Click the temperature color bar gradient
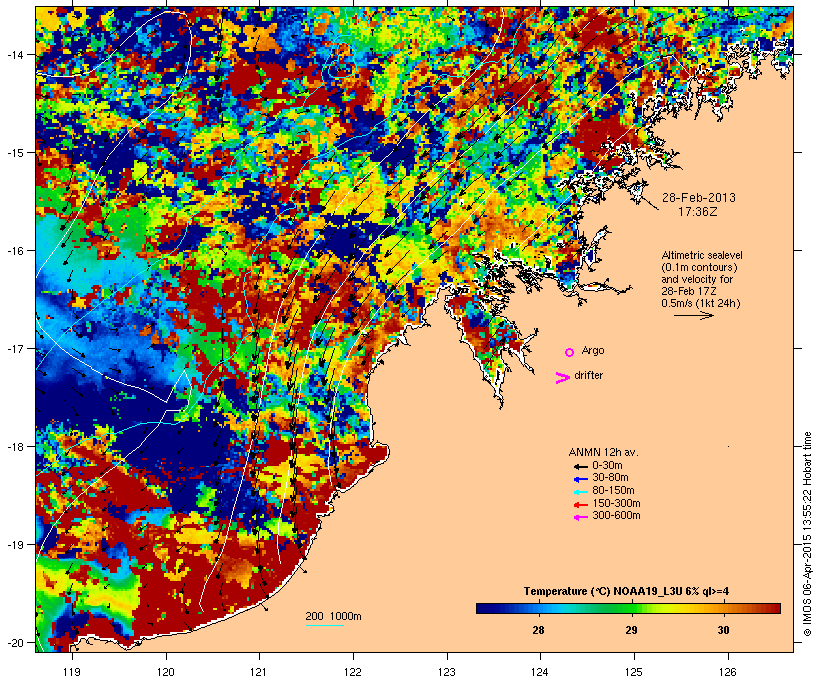The width and height of the screenshot is (820, 680). [x=628, y=608]
